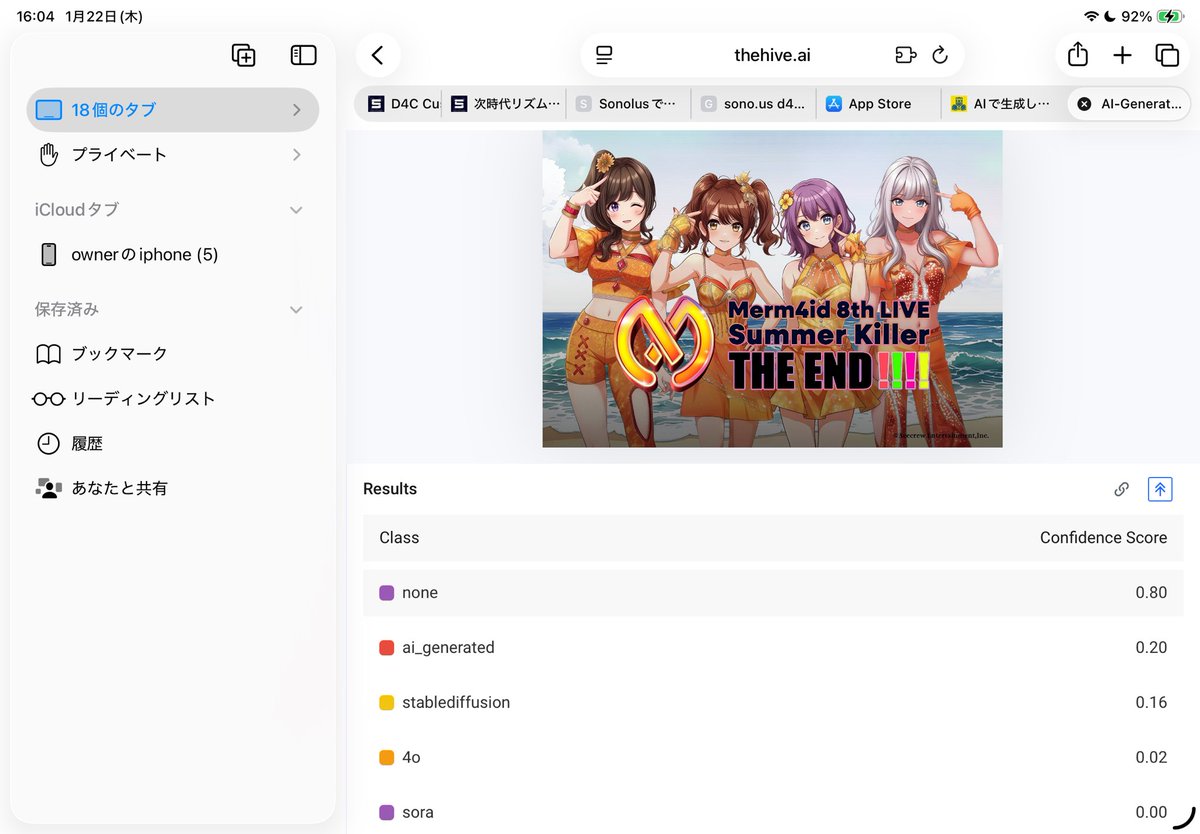Collapse the 保存済み section
The width and height of the screenshot is (1200, 834).
(x=296, y=310)
